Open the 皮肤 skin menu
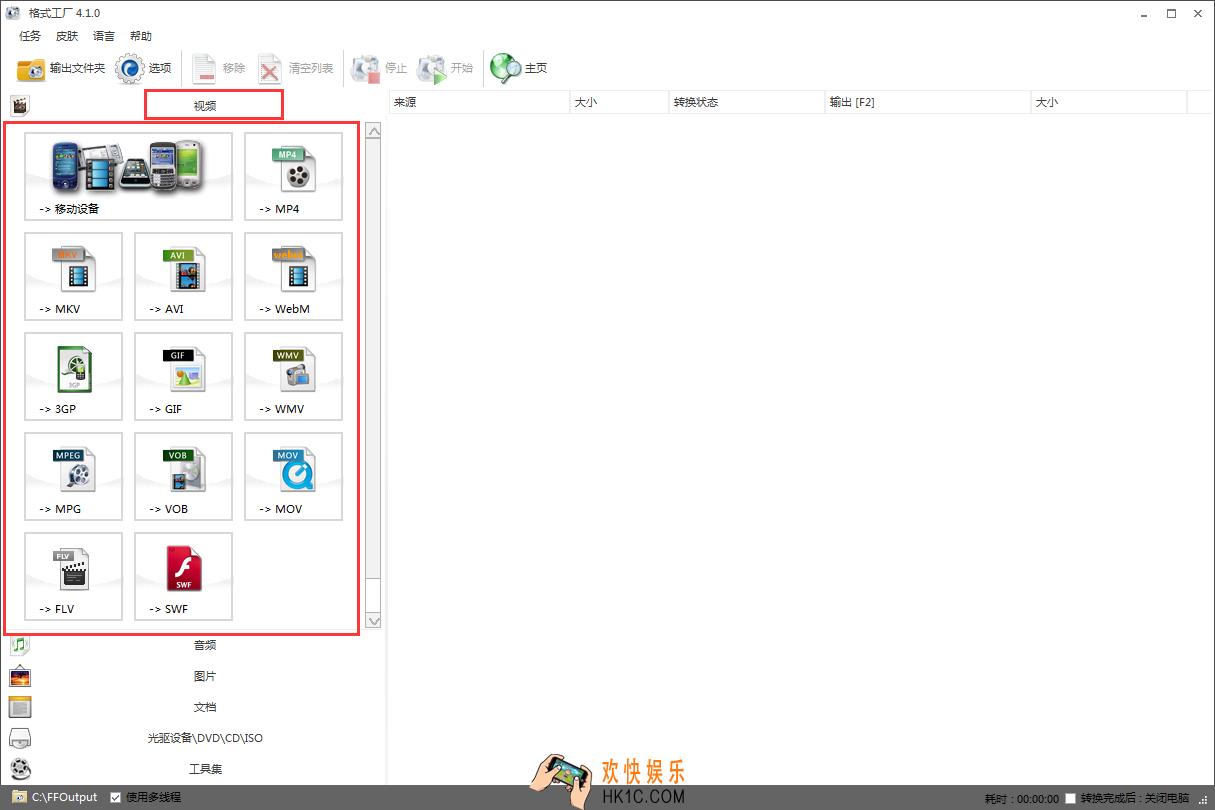1215x810 pixels. tap(67, 36)
